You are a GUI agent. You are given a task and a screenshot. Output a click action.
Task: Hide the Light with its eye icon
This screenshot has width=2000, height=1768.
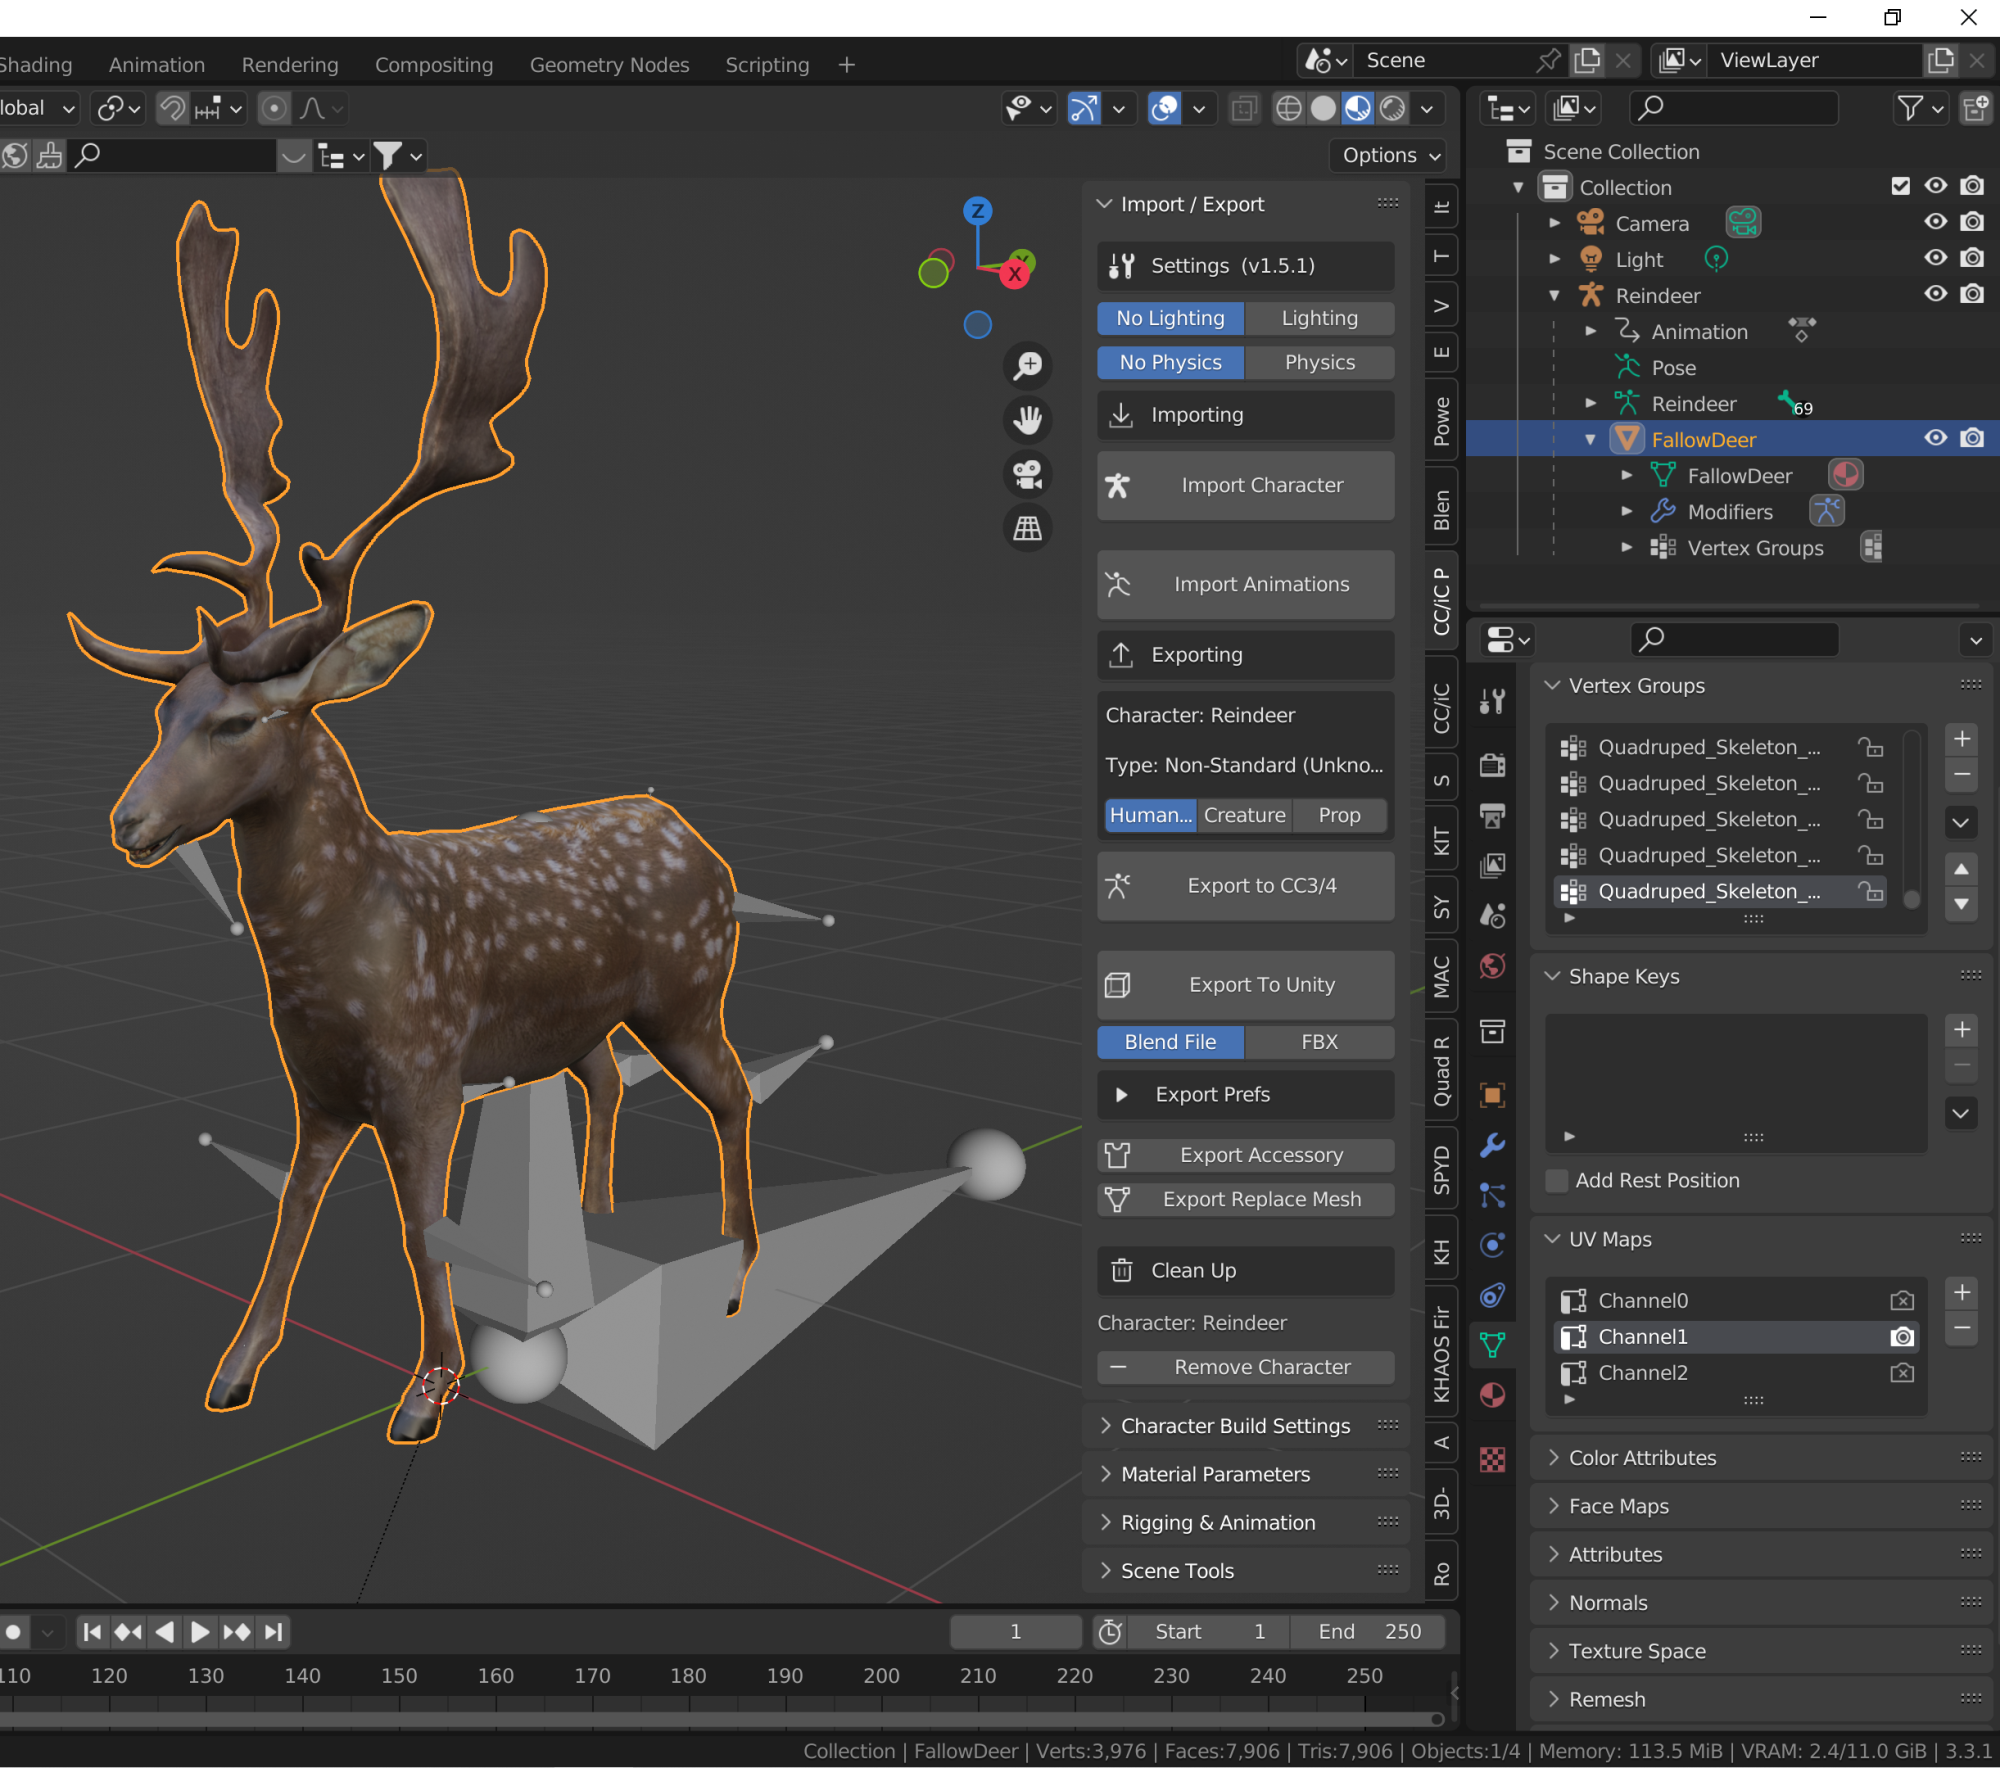point(1935,258)
